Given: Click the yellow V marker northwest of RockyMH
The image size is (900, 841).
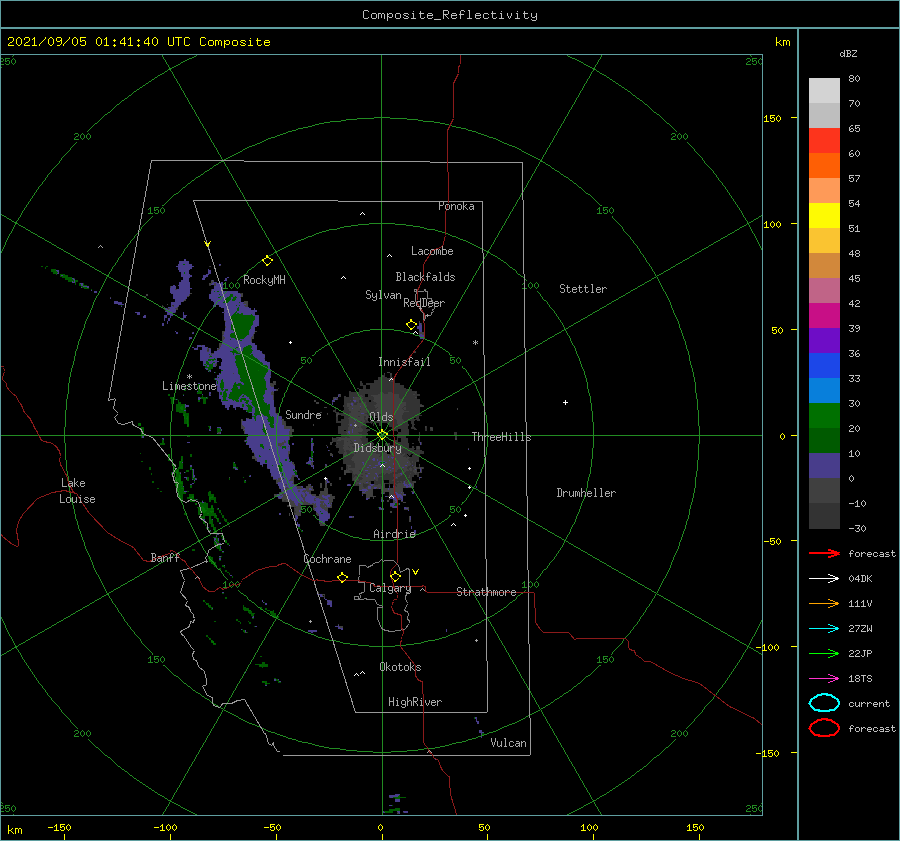Looking at the screenshot, I should click(208, 244).
